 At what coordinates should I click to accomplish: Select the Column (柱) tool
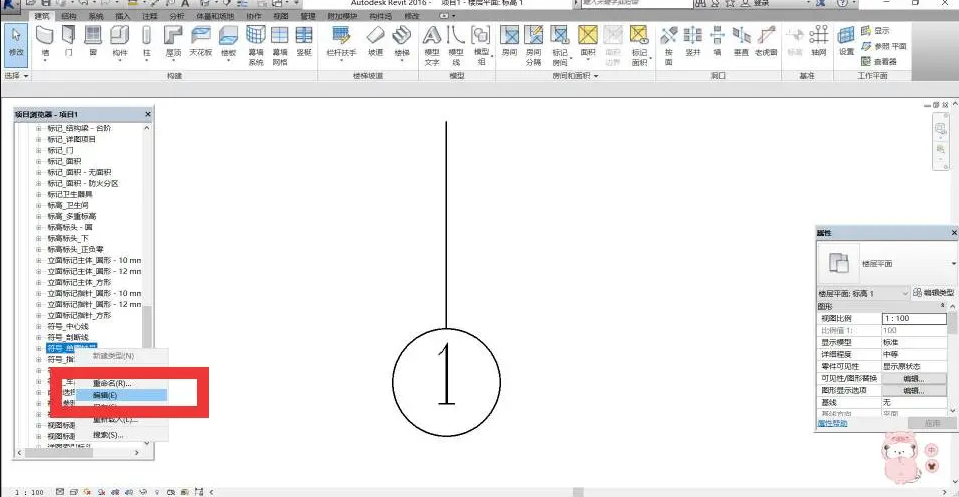pyautogui.click(x=147, y=42)
